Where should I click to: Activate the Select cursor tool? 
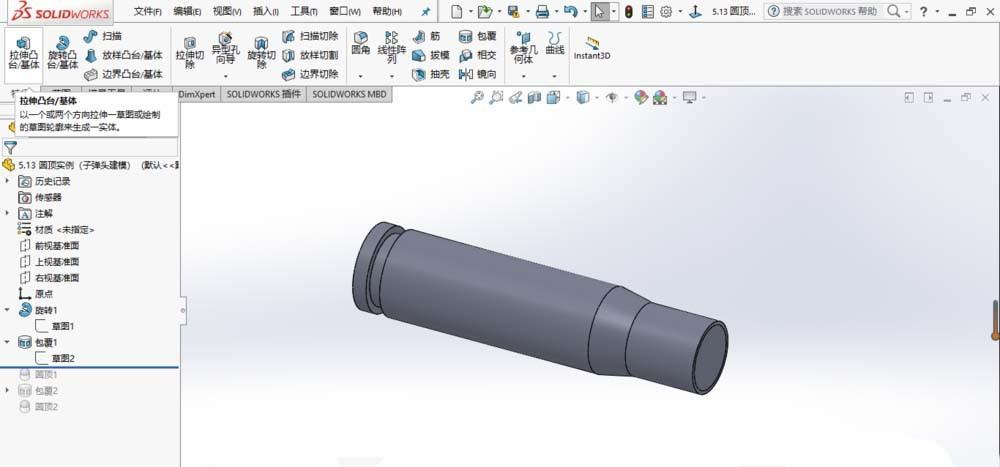click(x=598, y=11)
